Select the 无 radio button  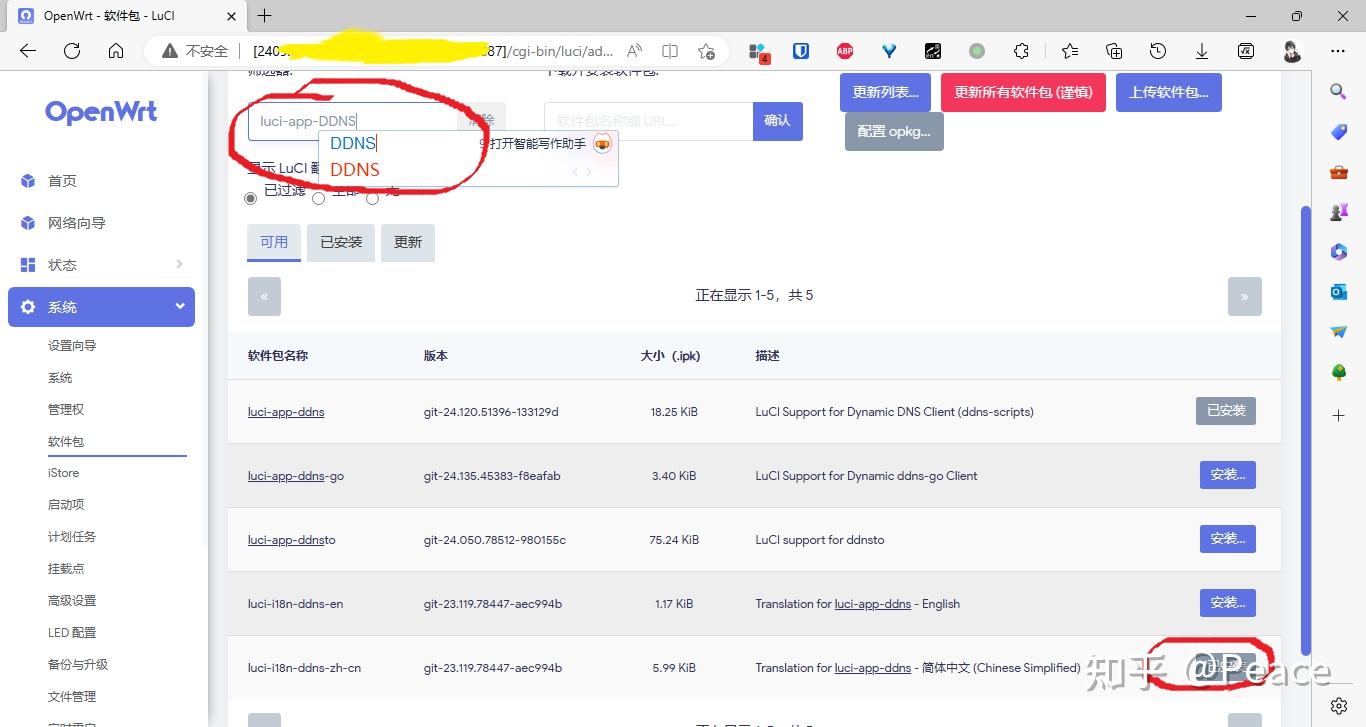tap(371, 198)
